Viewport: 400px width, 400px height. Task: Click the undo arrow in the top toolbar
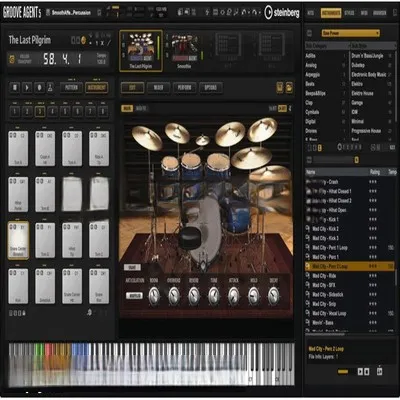pyautogui.click(x=244, y=12)
